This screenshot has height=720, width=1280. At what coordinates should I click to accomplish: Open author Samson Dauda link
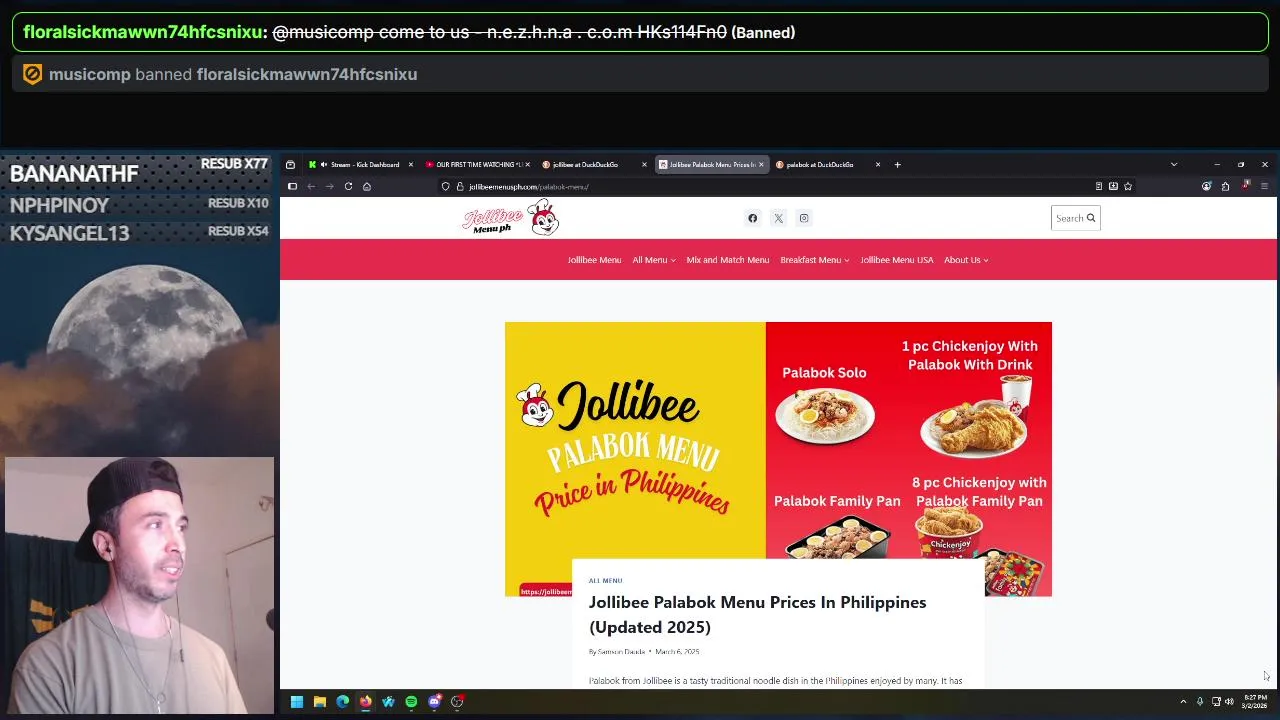(621, 652)
